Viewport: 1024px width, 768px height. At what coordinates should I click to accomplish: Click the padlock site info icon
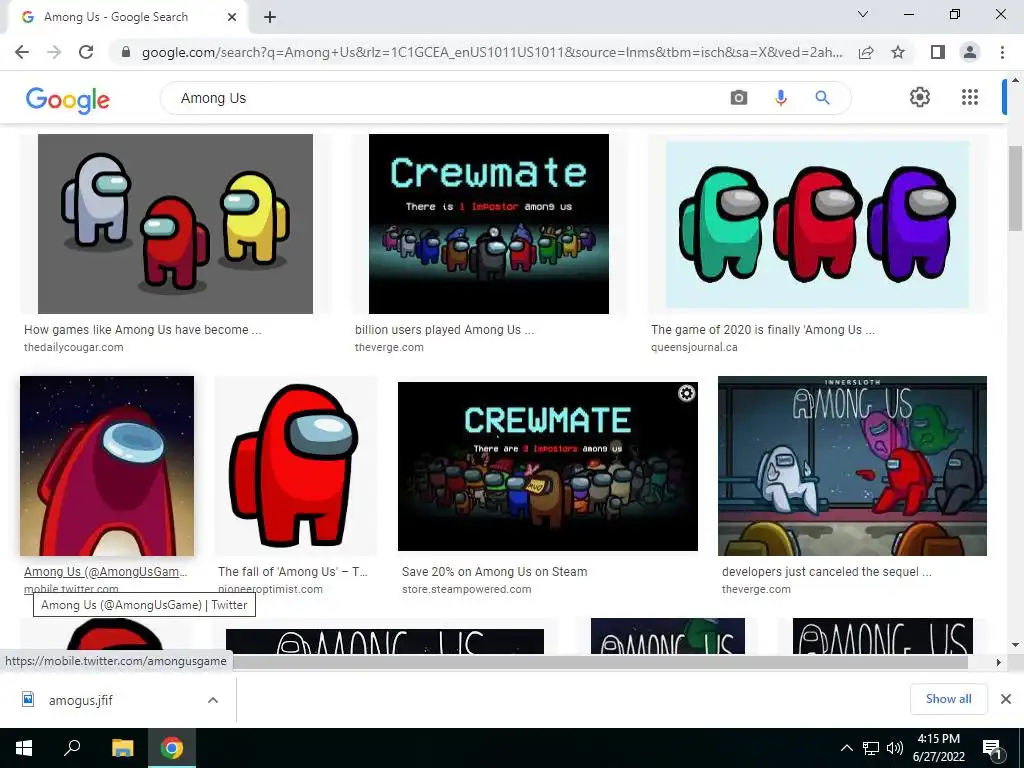126,52
